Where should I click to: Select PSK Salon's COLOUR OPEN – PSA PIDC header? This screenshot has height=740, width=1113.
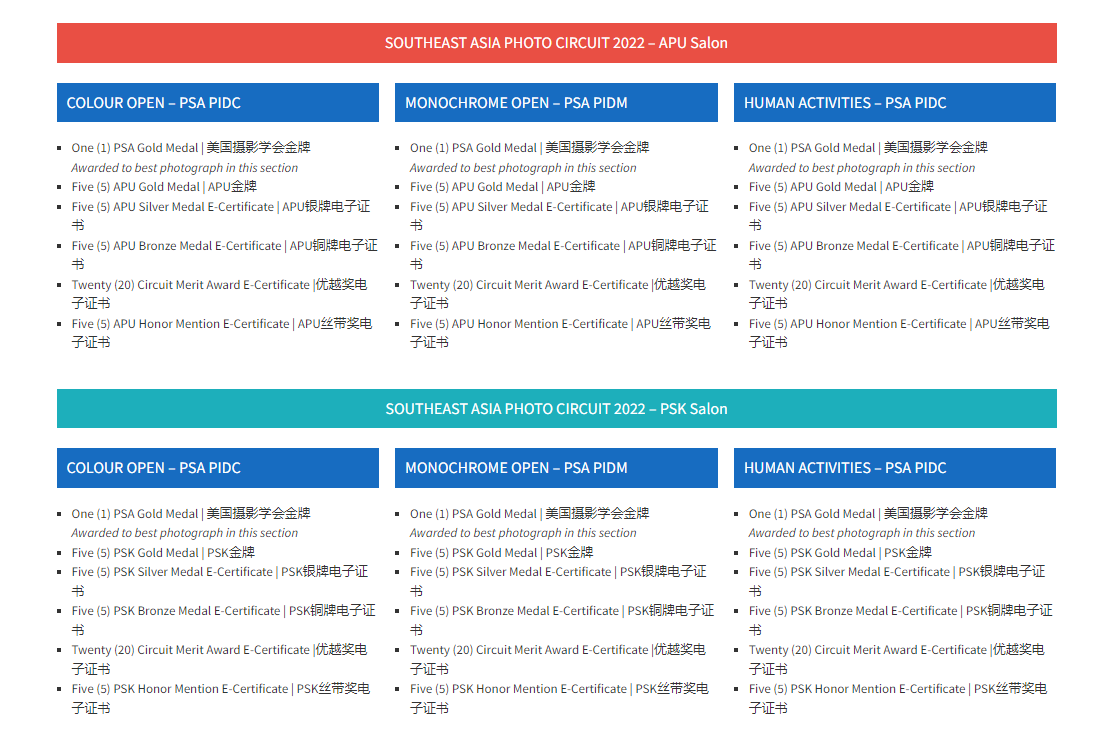[x=218, y=468]
